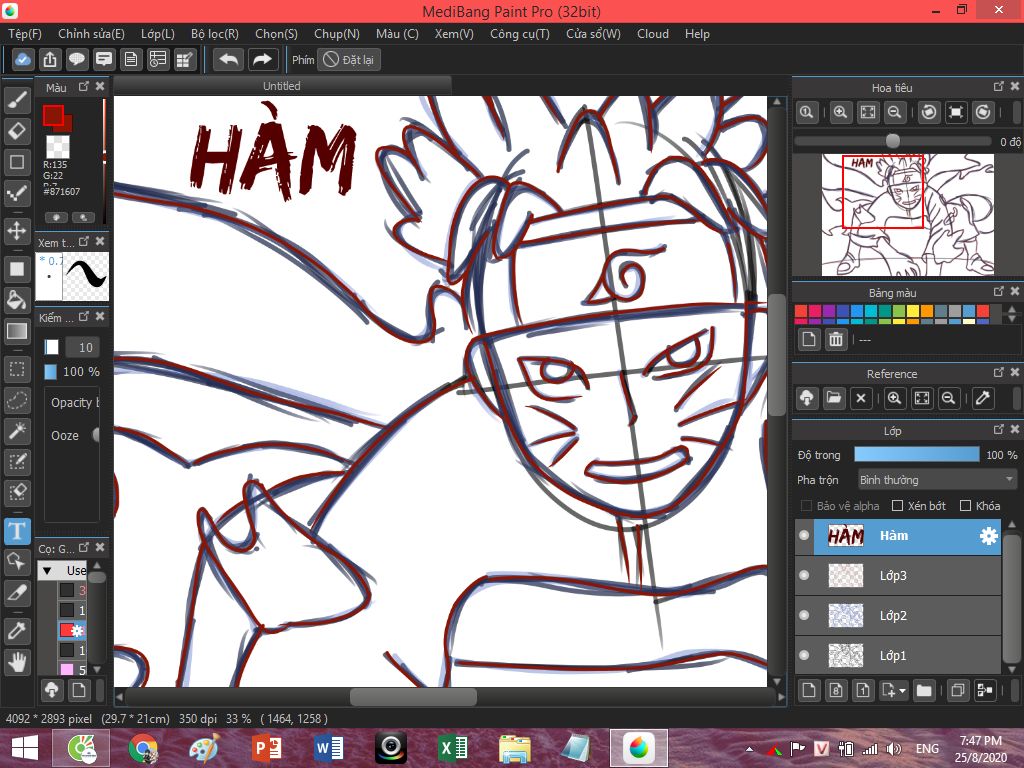Toggle visibility of Lớp3 layer
The image size is (1024, 768).
click(804, 575)
